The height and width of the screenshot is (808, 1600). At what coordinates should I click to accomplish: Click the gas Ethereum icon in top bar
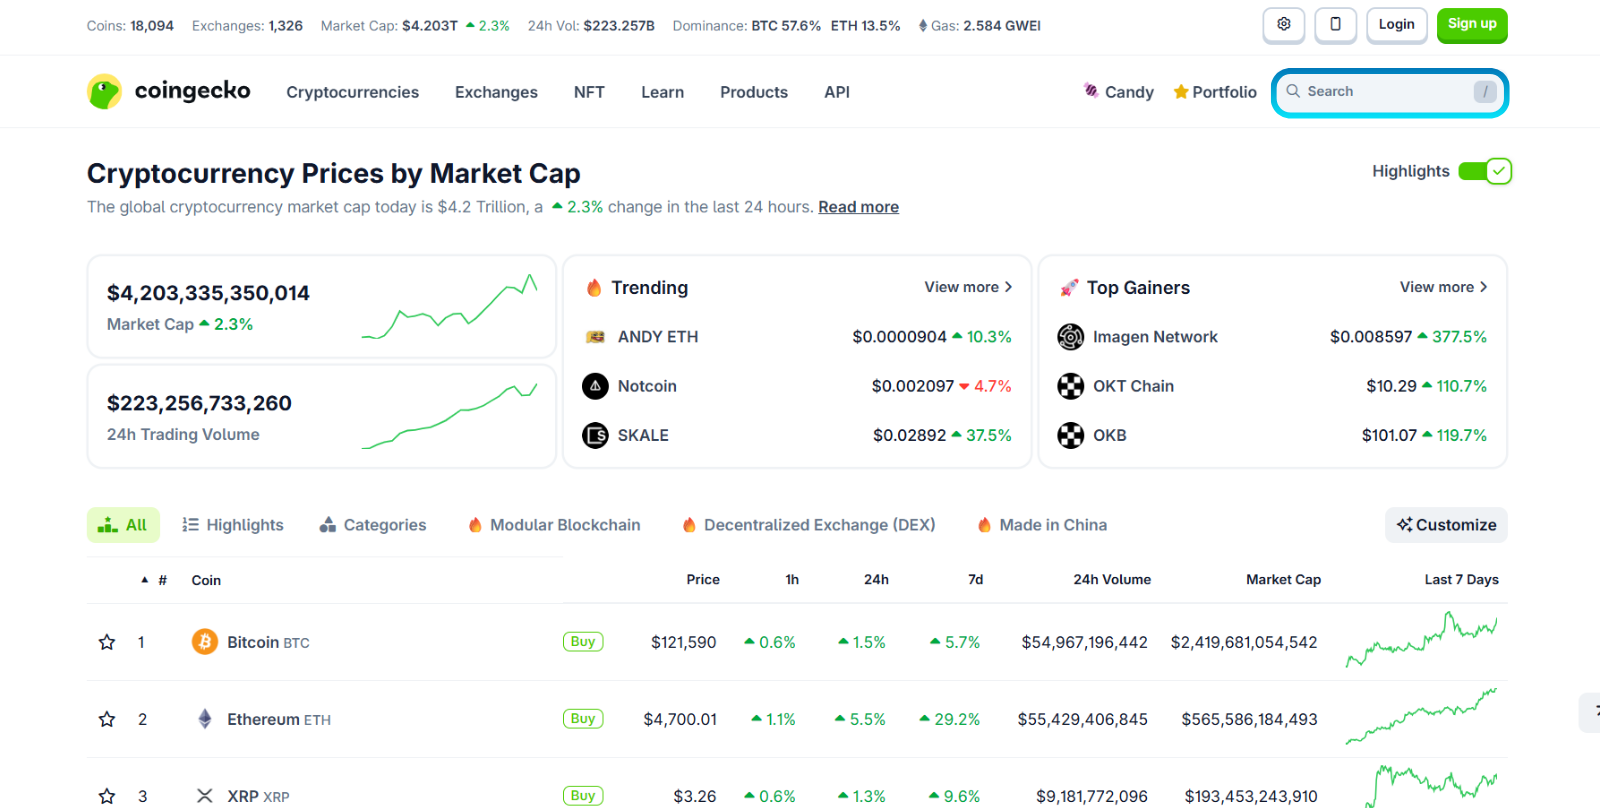(x=923, y=26)
